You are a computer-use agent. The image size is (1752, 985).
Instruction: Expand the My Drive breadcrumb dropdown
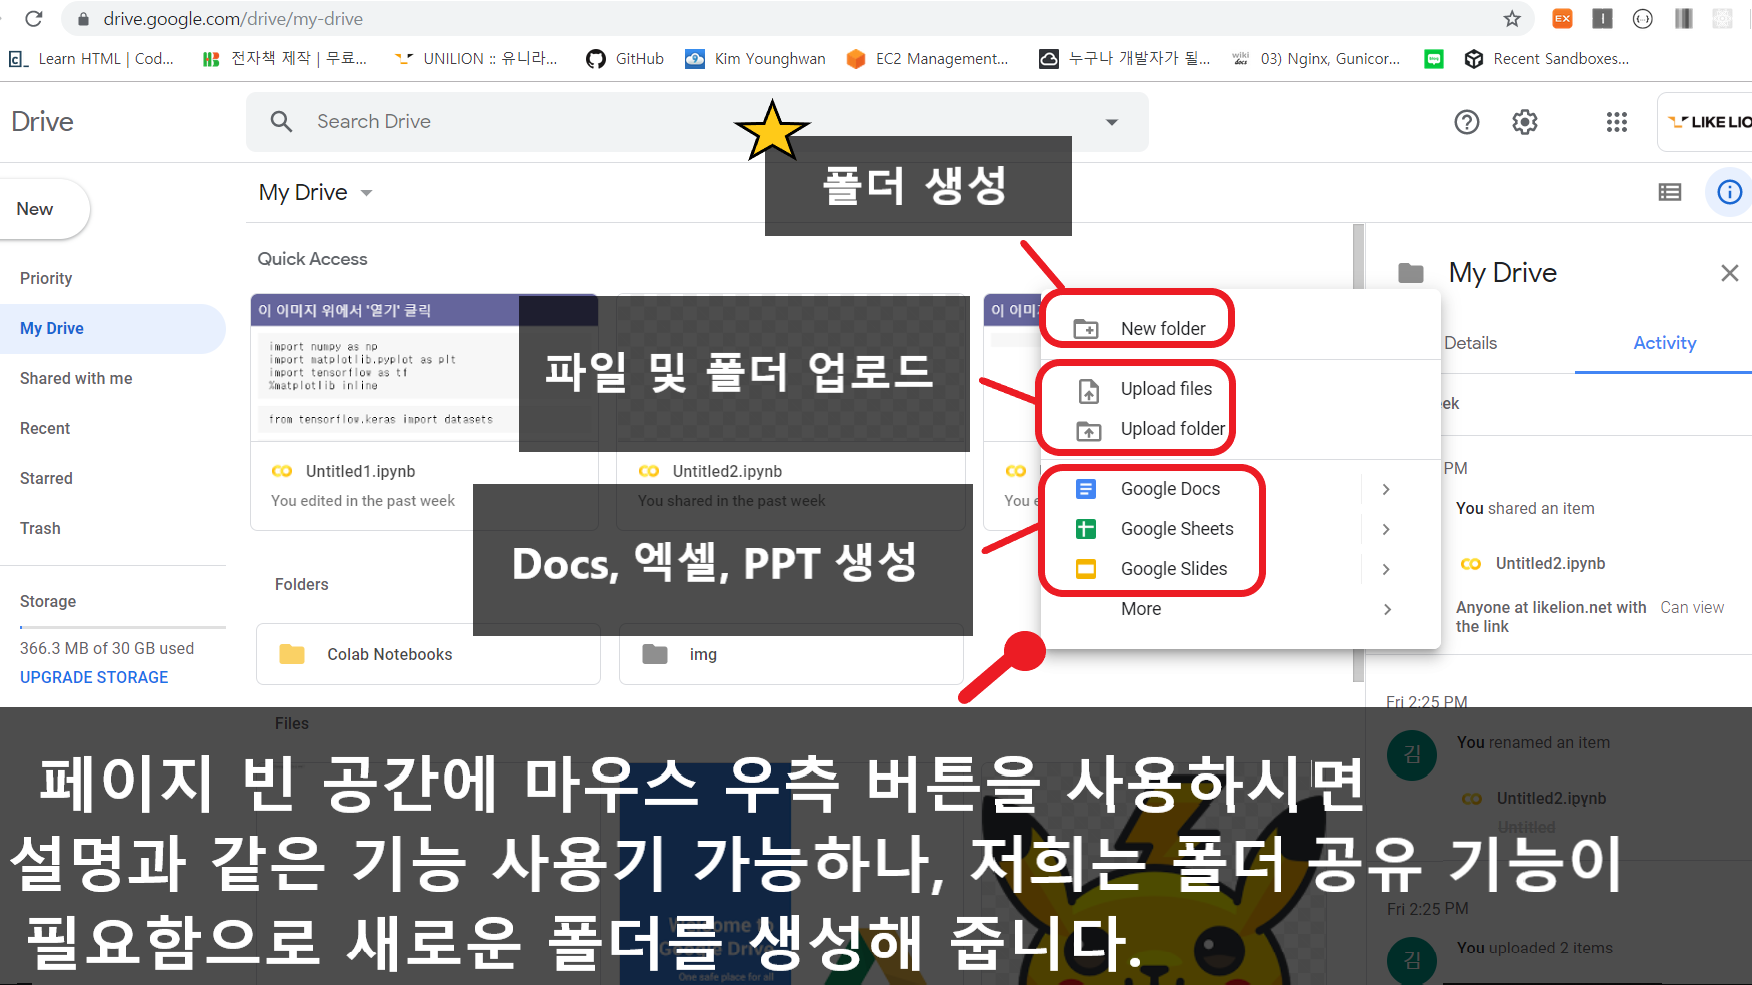pos(366,193)
